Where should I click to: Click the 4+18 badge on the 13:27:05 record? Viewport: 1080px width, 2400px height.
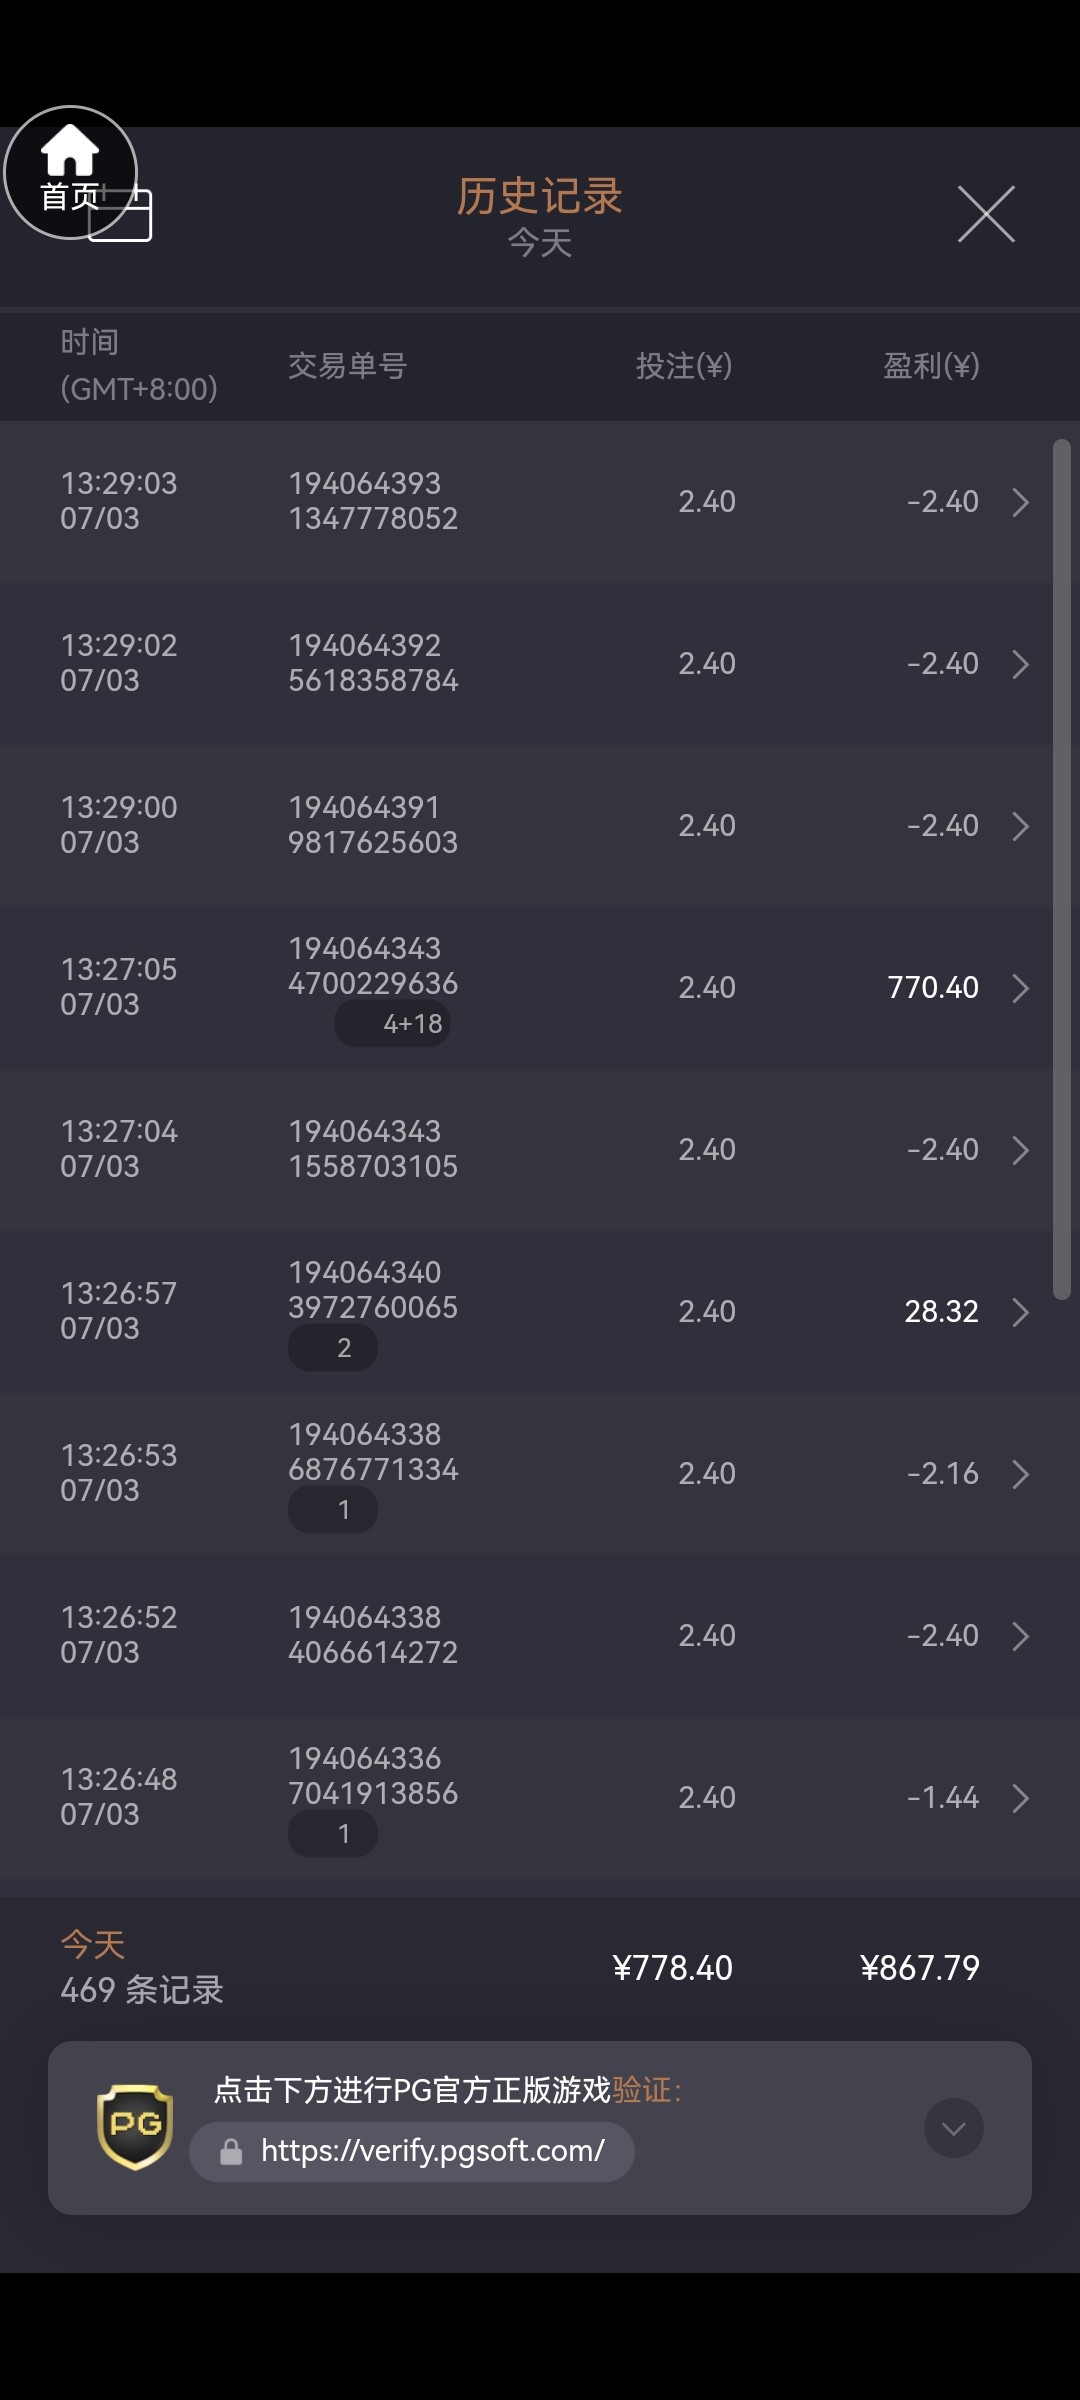[x=393, y=1024]
